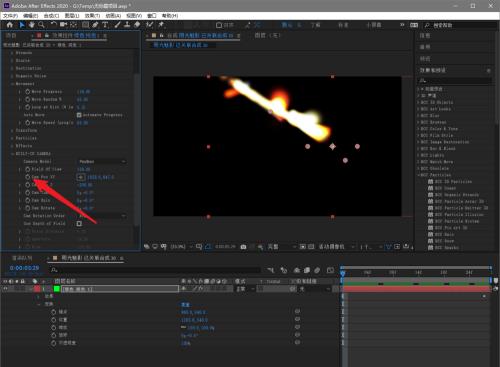Toggle transparency grid button below viewer

coord(311,247)
